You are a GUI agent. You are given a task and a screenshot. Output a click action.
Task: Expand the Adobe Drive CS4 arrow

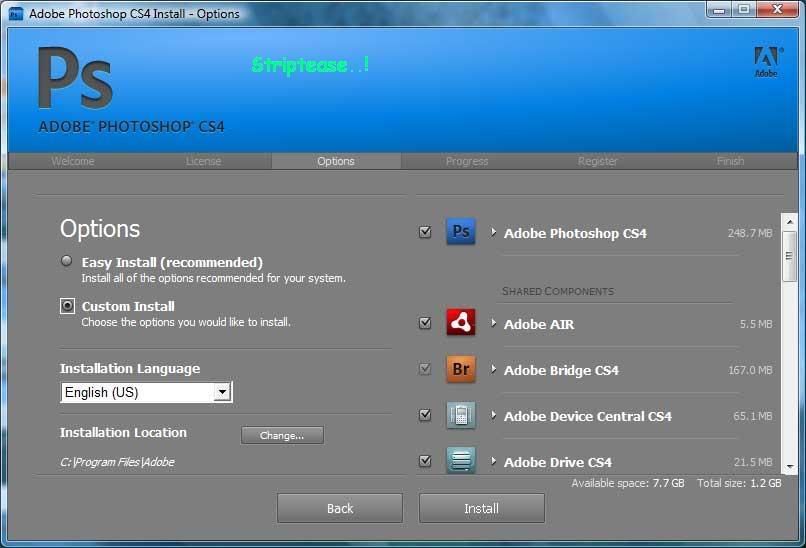point(493,461)
